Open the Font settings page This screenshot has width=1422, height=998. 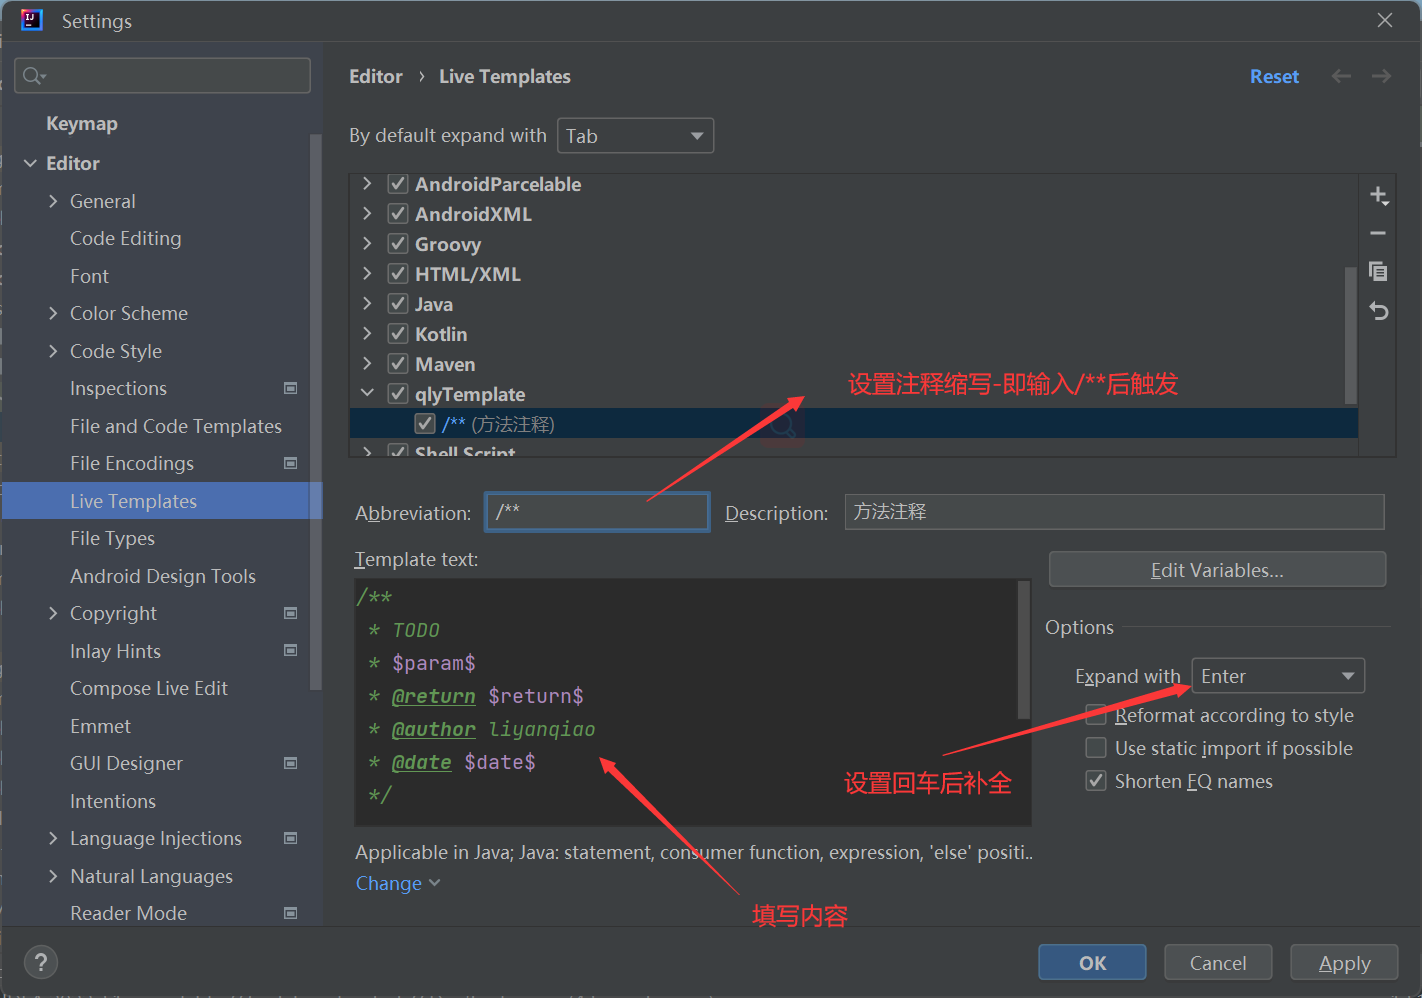coord(89,276)
